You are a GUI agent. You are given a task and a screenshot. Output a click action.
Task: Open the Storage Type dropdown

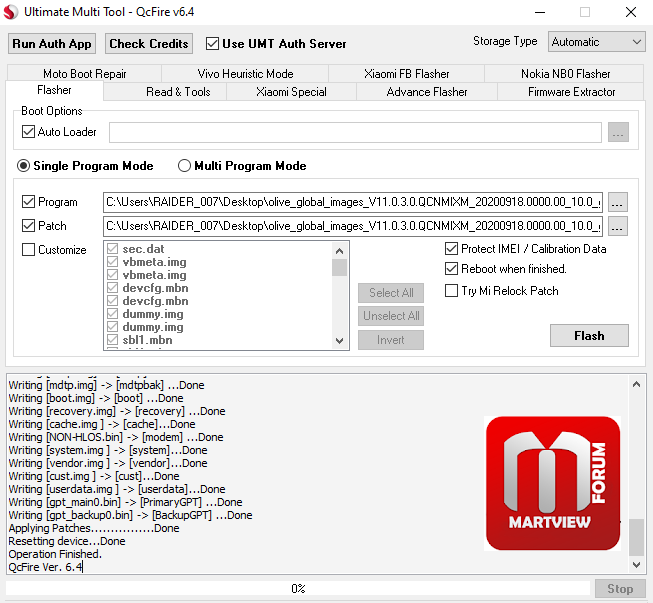tap(596, 42)
